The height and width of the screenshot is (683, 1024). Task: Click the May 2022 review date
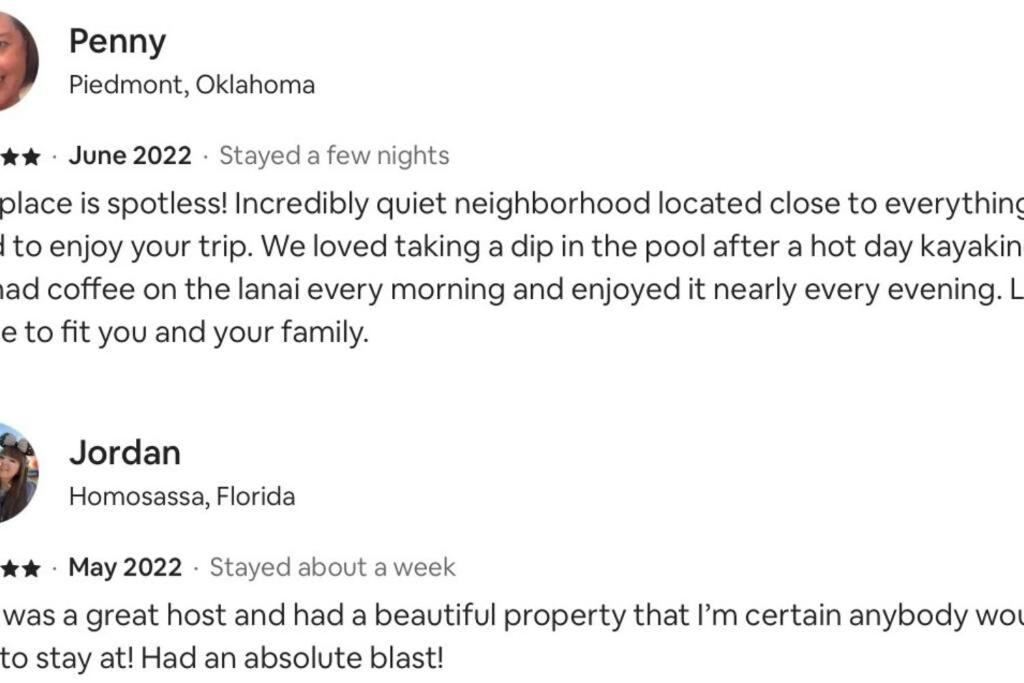[x=125, y=567]
